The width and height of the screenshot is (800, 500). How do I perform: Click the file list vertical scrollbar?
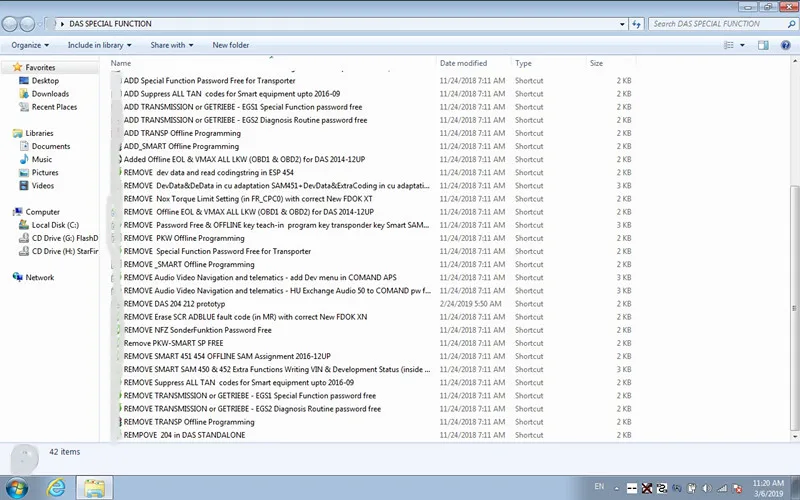pyautogui.click(x=794, y=308)
